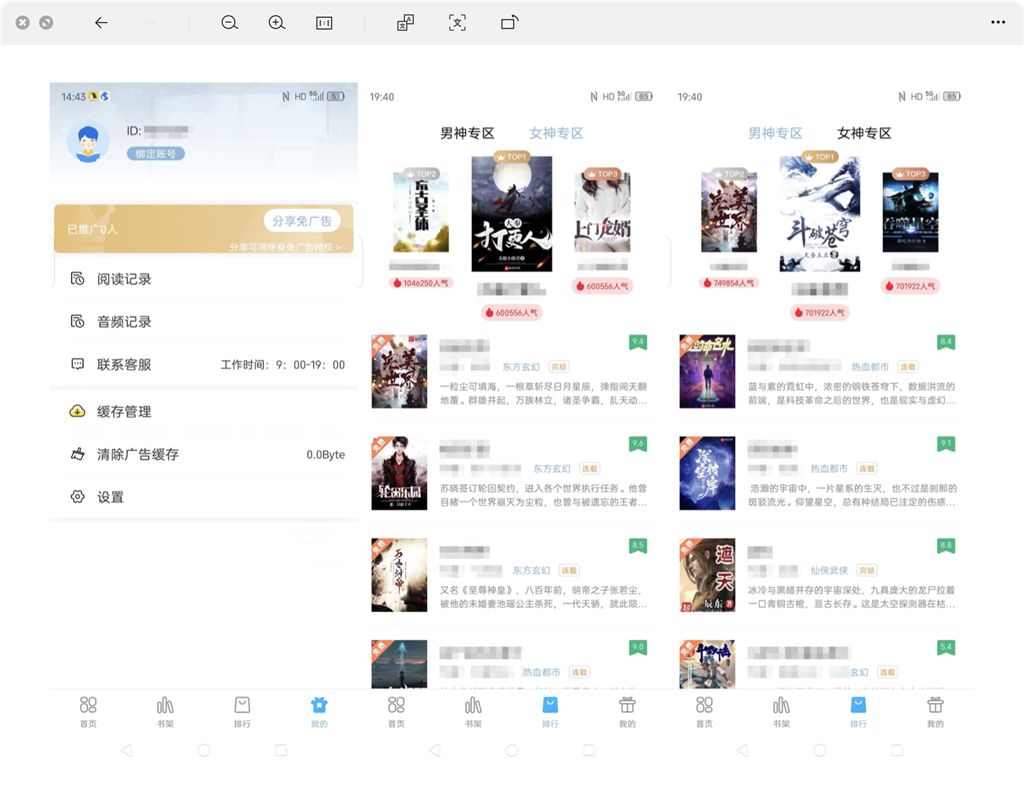
Task: Click the translate image icon in toolbar
Action: click(x=406, y=23)
